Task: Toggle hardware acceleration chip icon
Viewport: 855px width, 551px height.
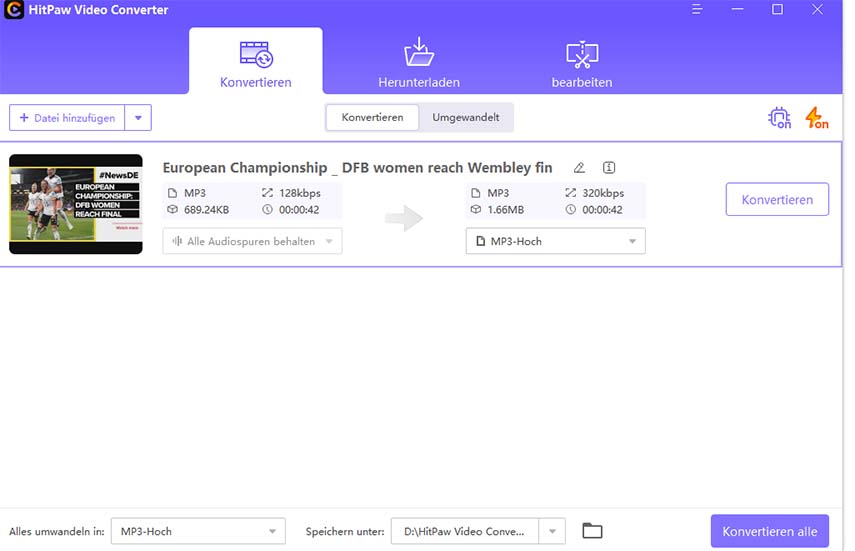Action: (779, 117)
